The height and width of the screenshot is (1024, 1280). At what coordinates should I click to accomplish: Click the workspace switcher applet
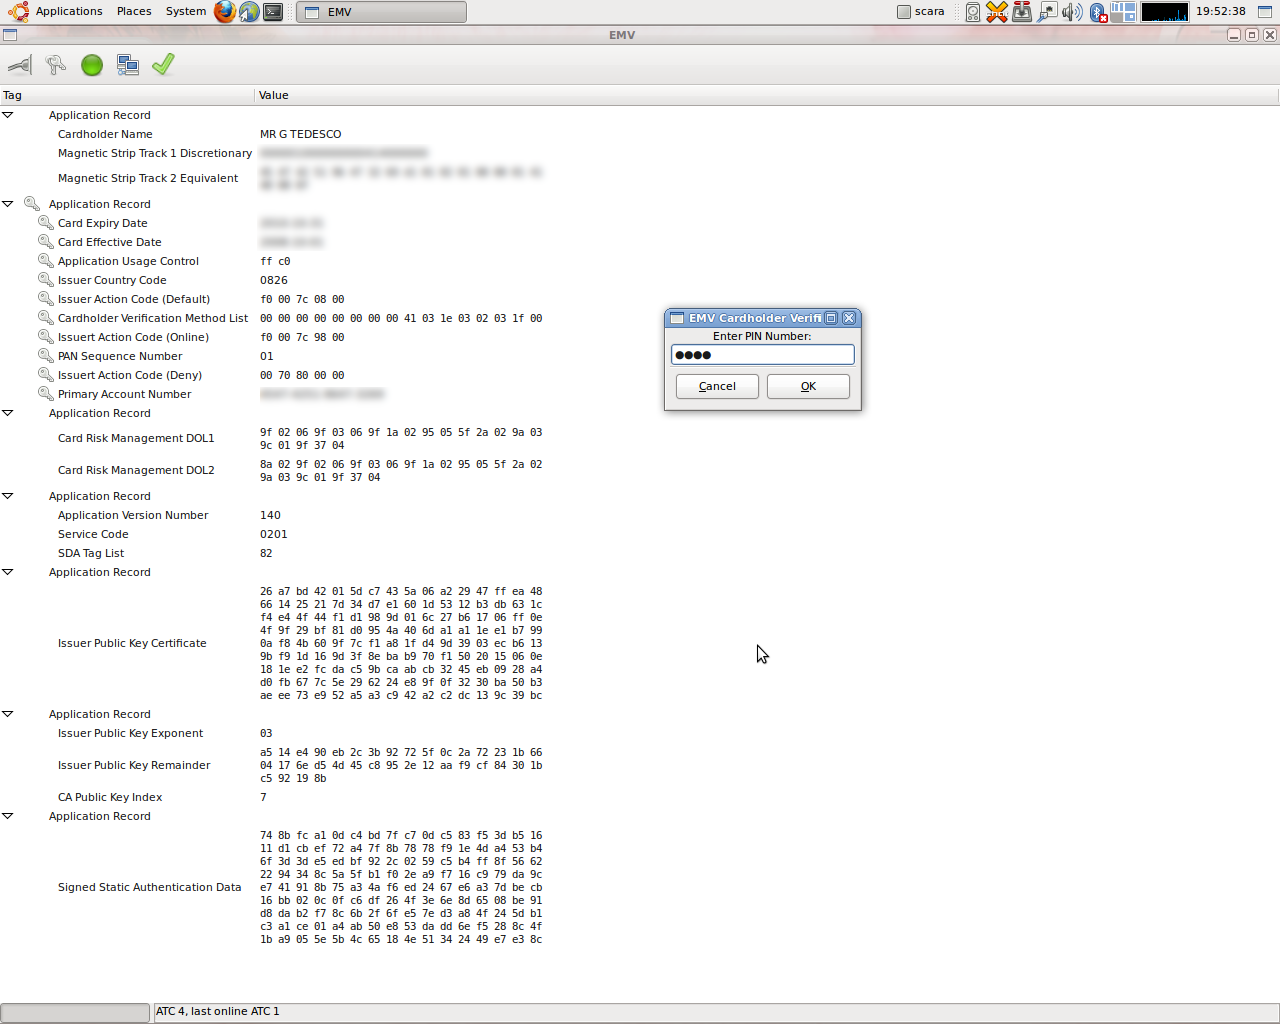tap(1124, 12)
